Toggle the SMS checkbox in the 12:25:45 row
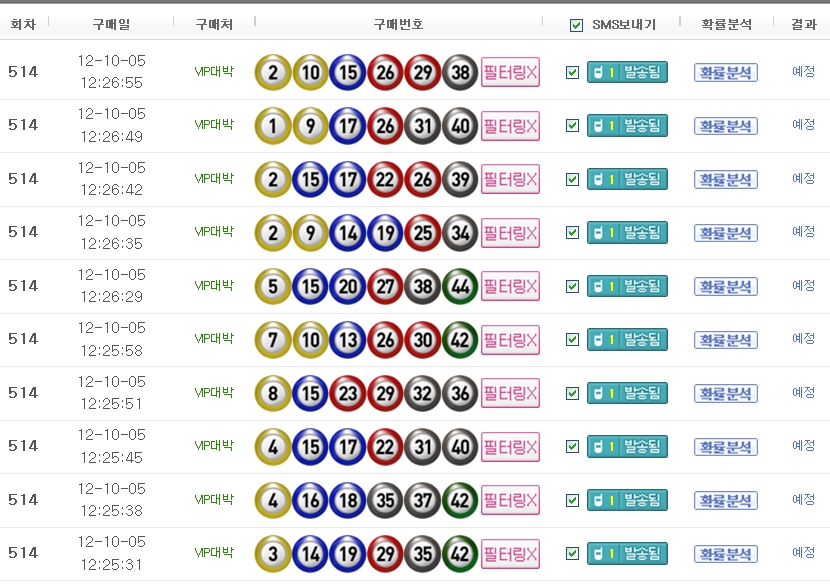 pos(572,446)
